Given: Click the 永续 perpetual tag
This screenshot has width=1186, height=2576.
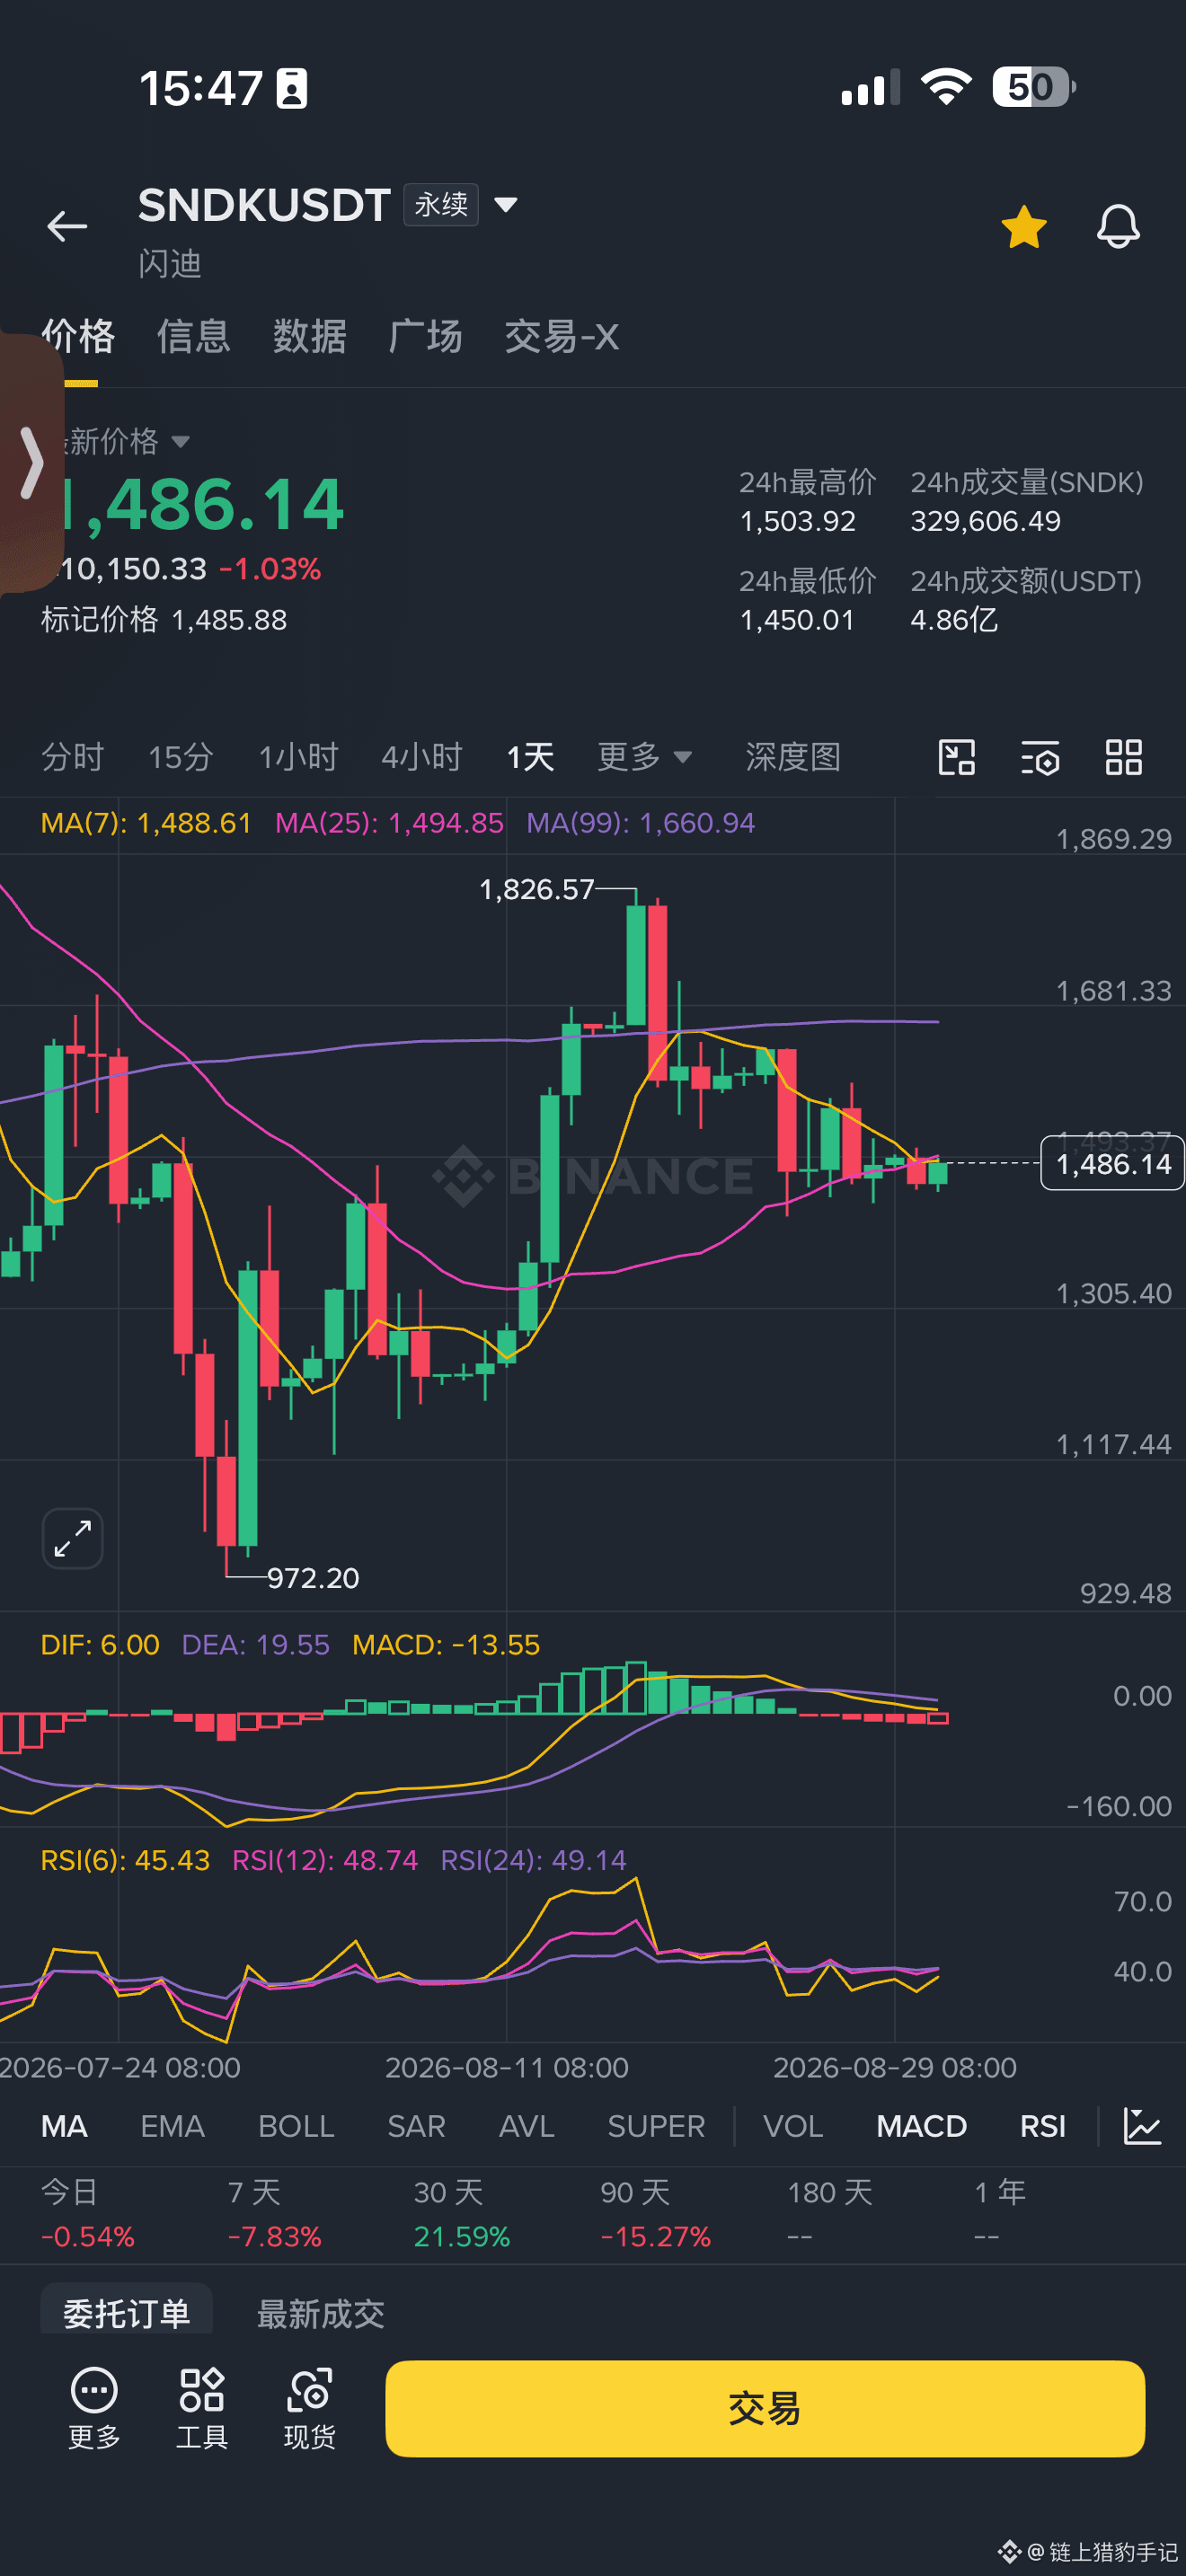Looking at the screenshot, I should (x=441, y=205).
